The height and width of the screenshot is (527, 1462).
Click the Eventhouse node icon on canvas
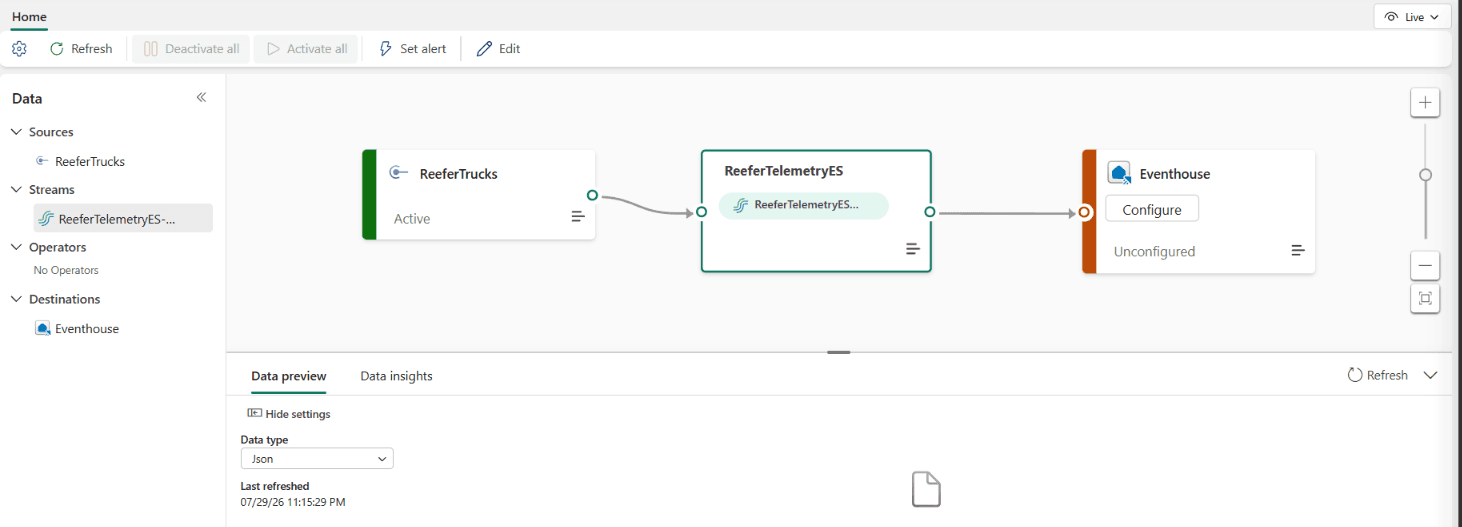1119,173
